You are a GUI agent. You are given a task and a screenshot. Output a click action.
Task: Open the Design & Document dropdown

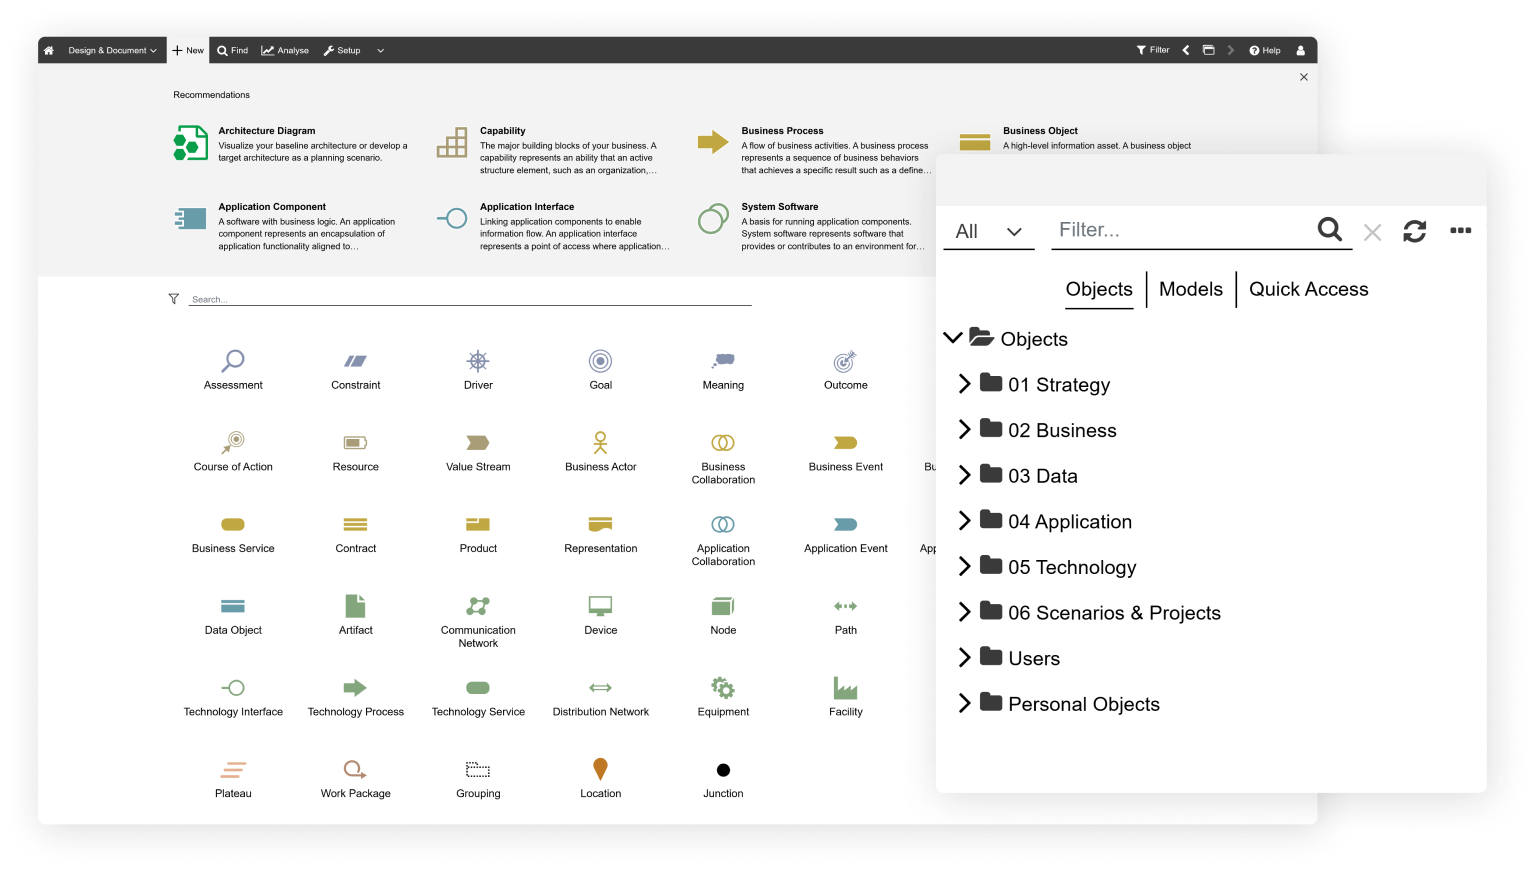coord(112,50)
